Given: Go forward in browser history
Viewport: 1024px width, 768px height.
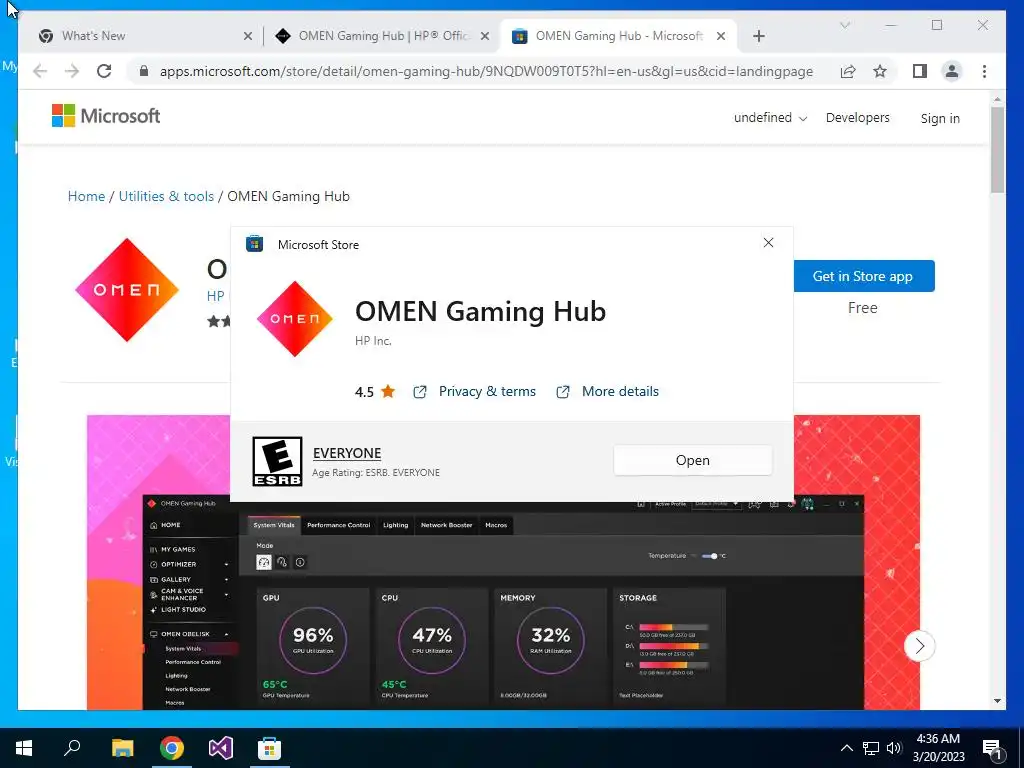Looking at the screenshot, I should pos(72,71).
